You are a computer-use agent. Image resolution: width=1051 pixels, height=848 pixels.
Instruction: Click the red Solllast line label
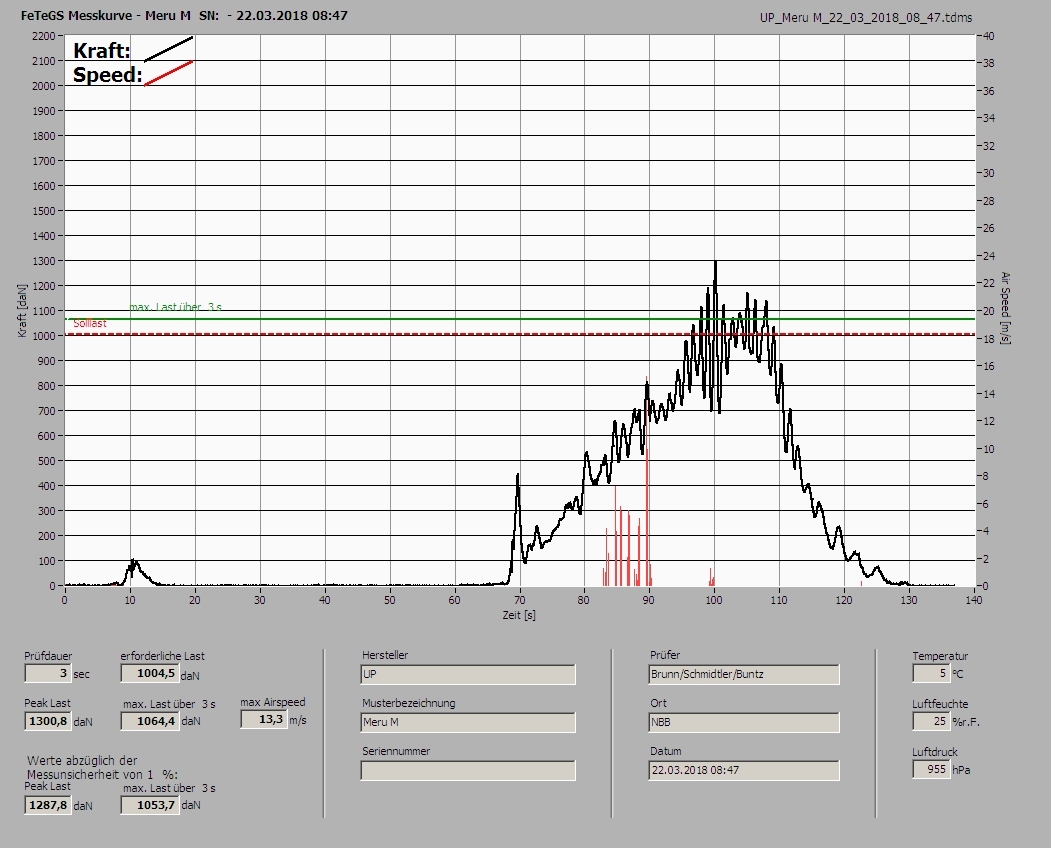(x=90, y=323)
